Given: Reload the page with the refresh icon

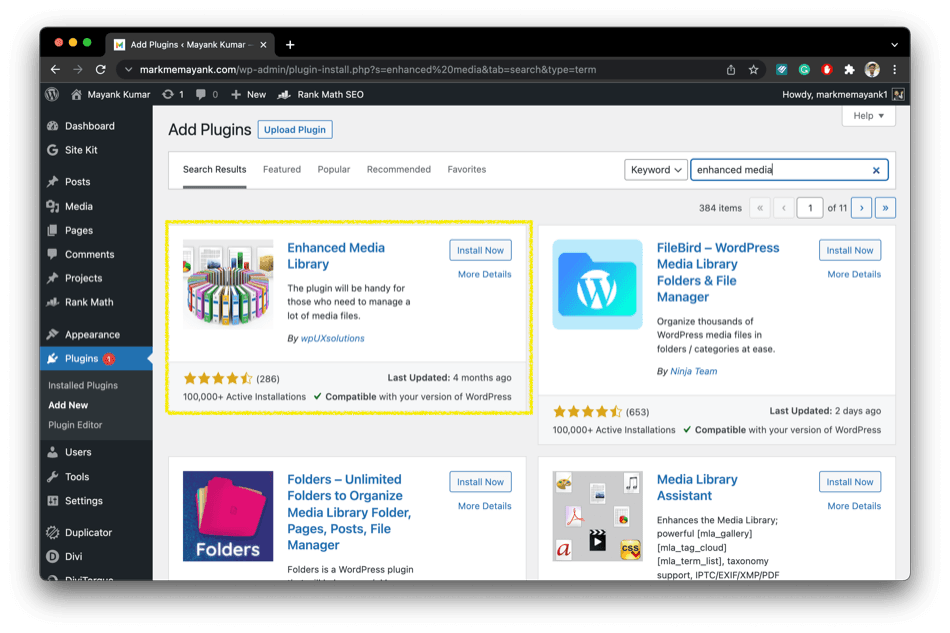Looking at the screenshot, I should coord(101,70).
